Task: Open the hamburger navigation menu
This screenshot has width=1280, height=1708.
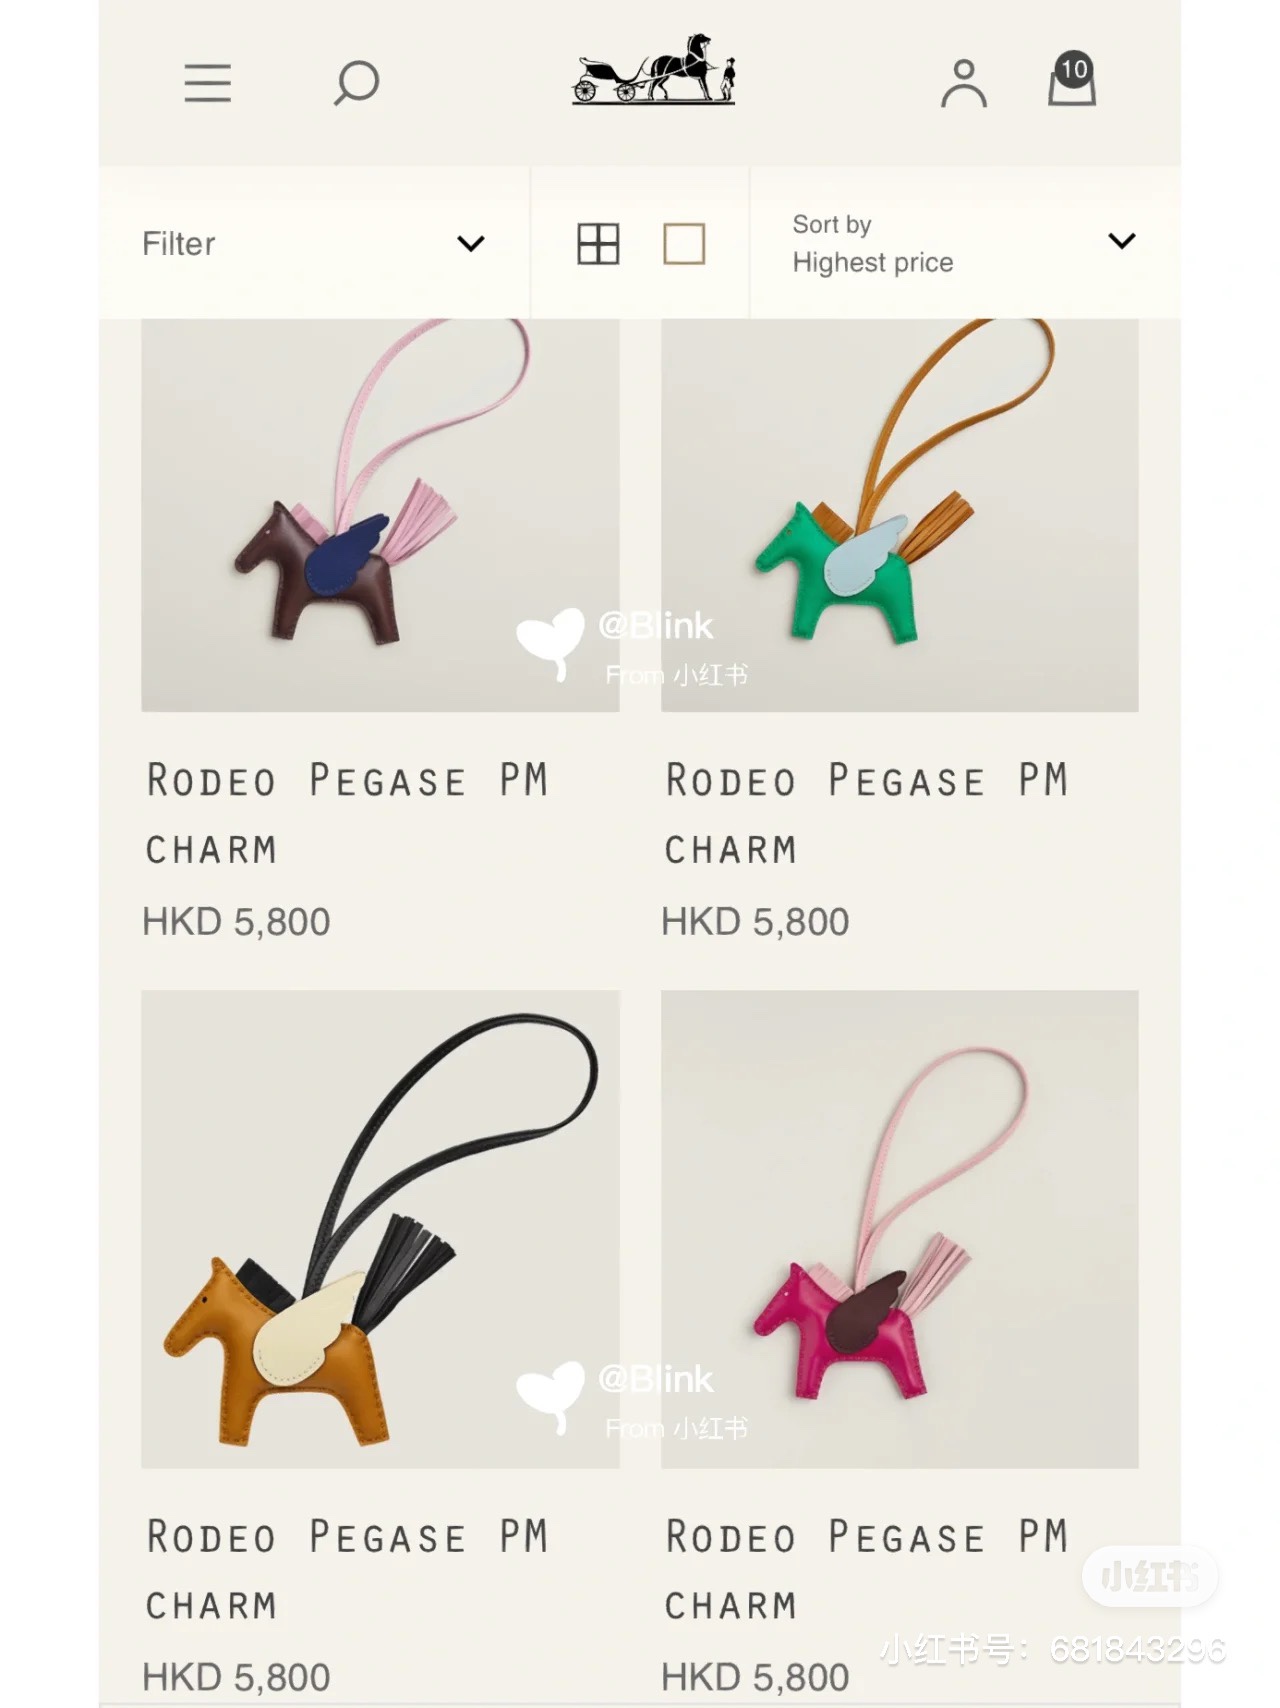Action: point(207,83)
